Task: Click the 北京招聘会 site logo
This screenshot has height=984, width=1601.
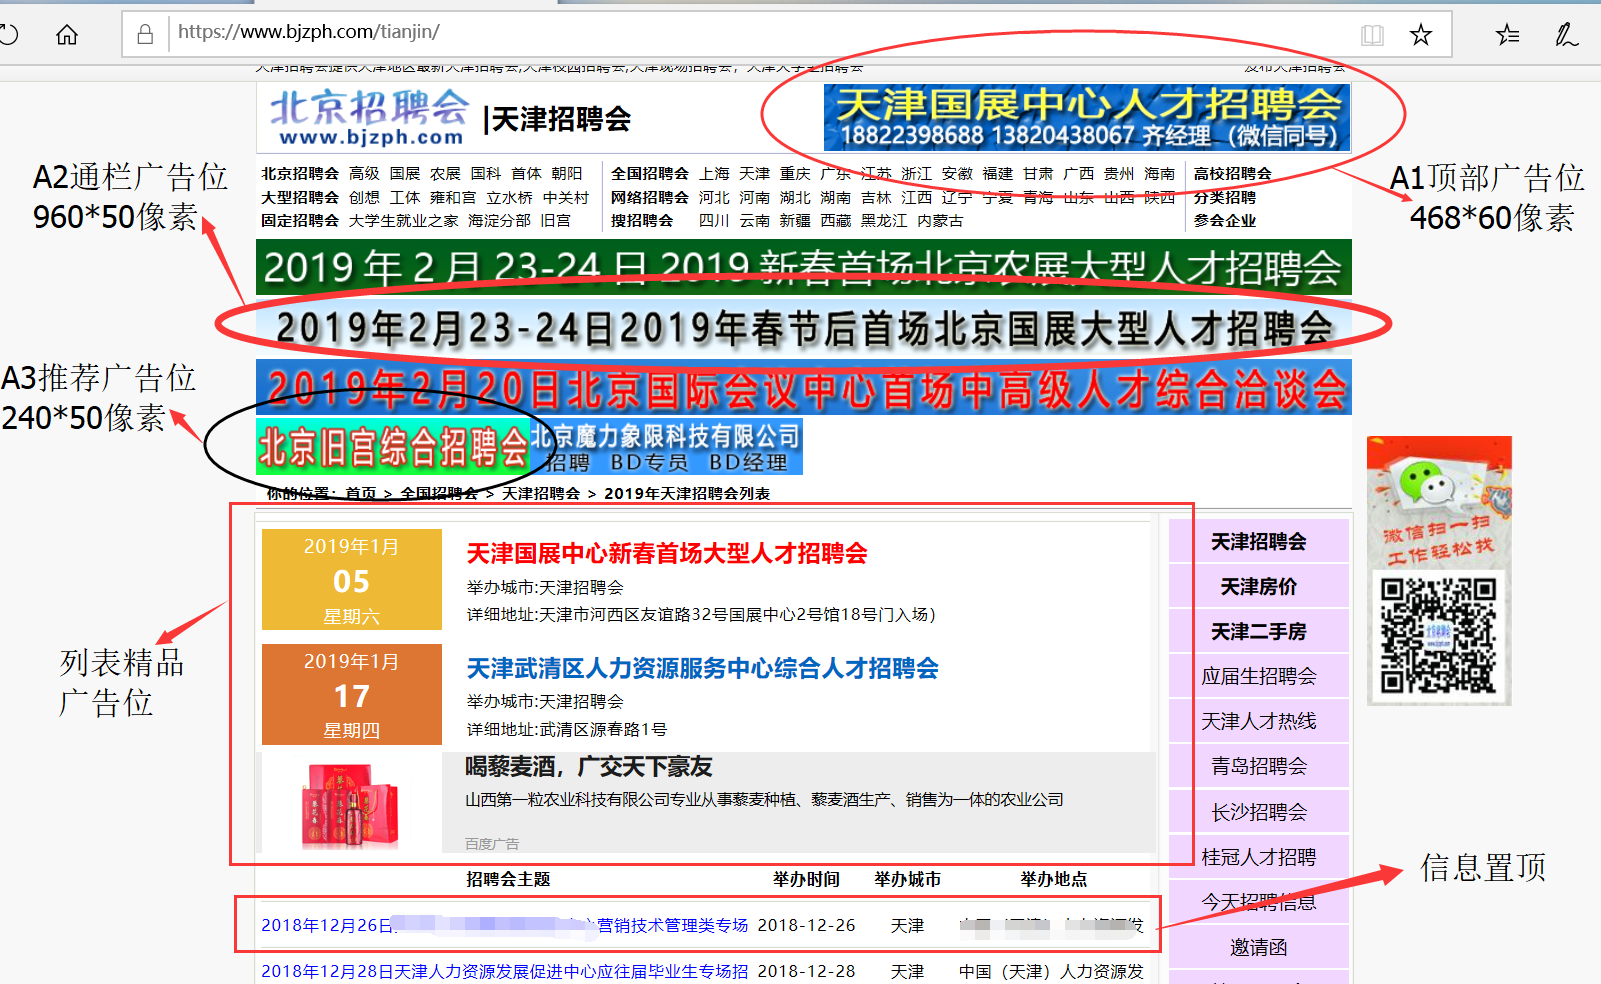Action: (369, 118)
